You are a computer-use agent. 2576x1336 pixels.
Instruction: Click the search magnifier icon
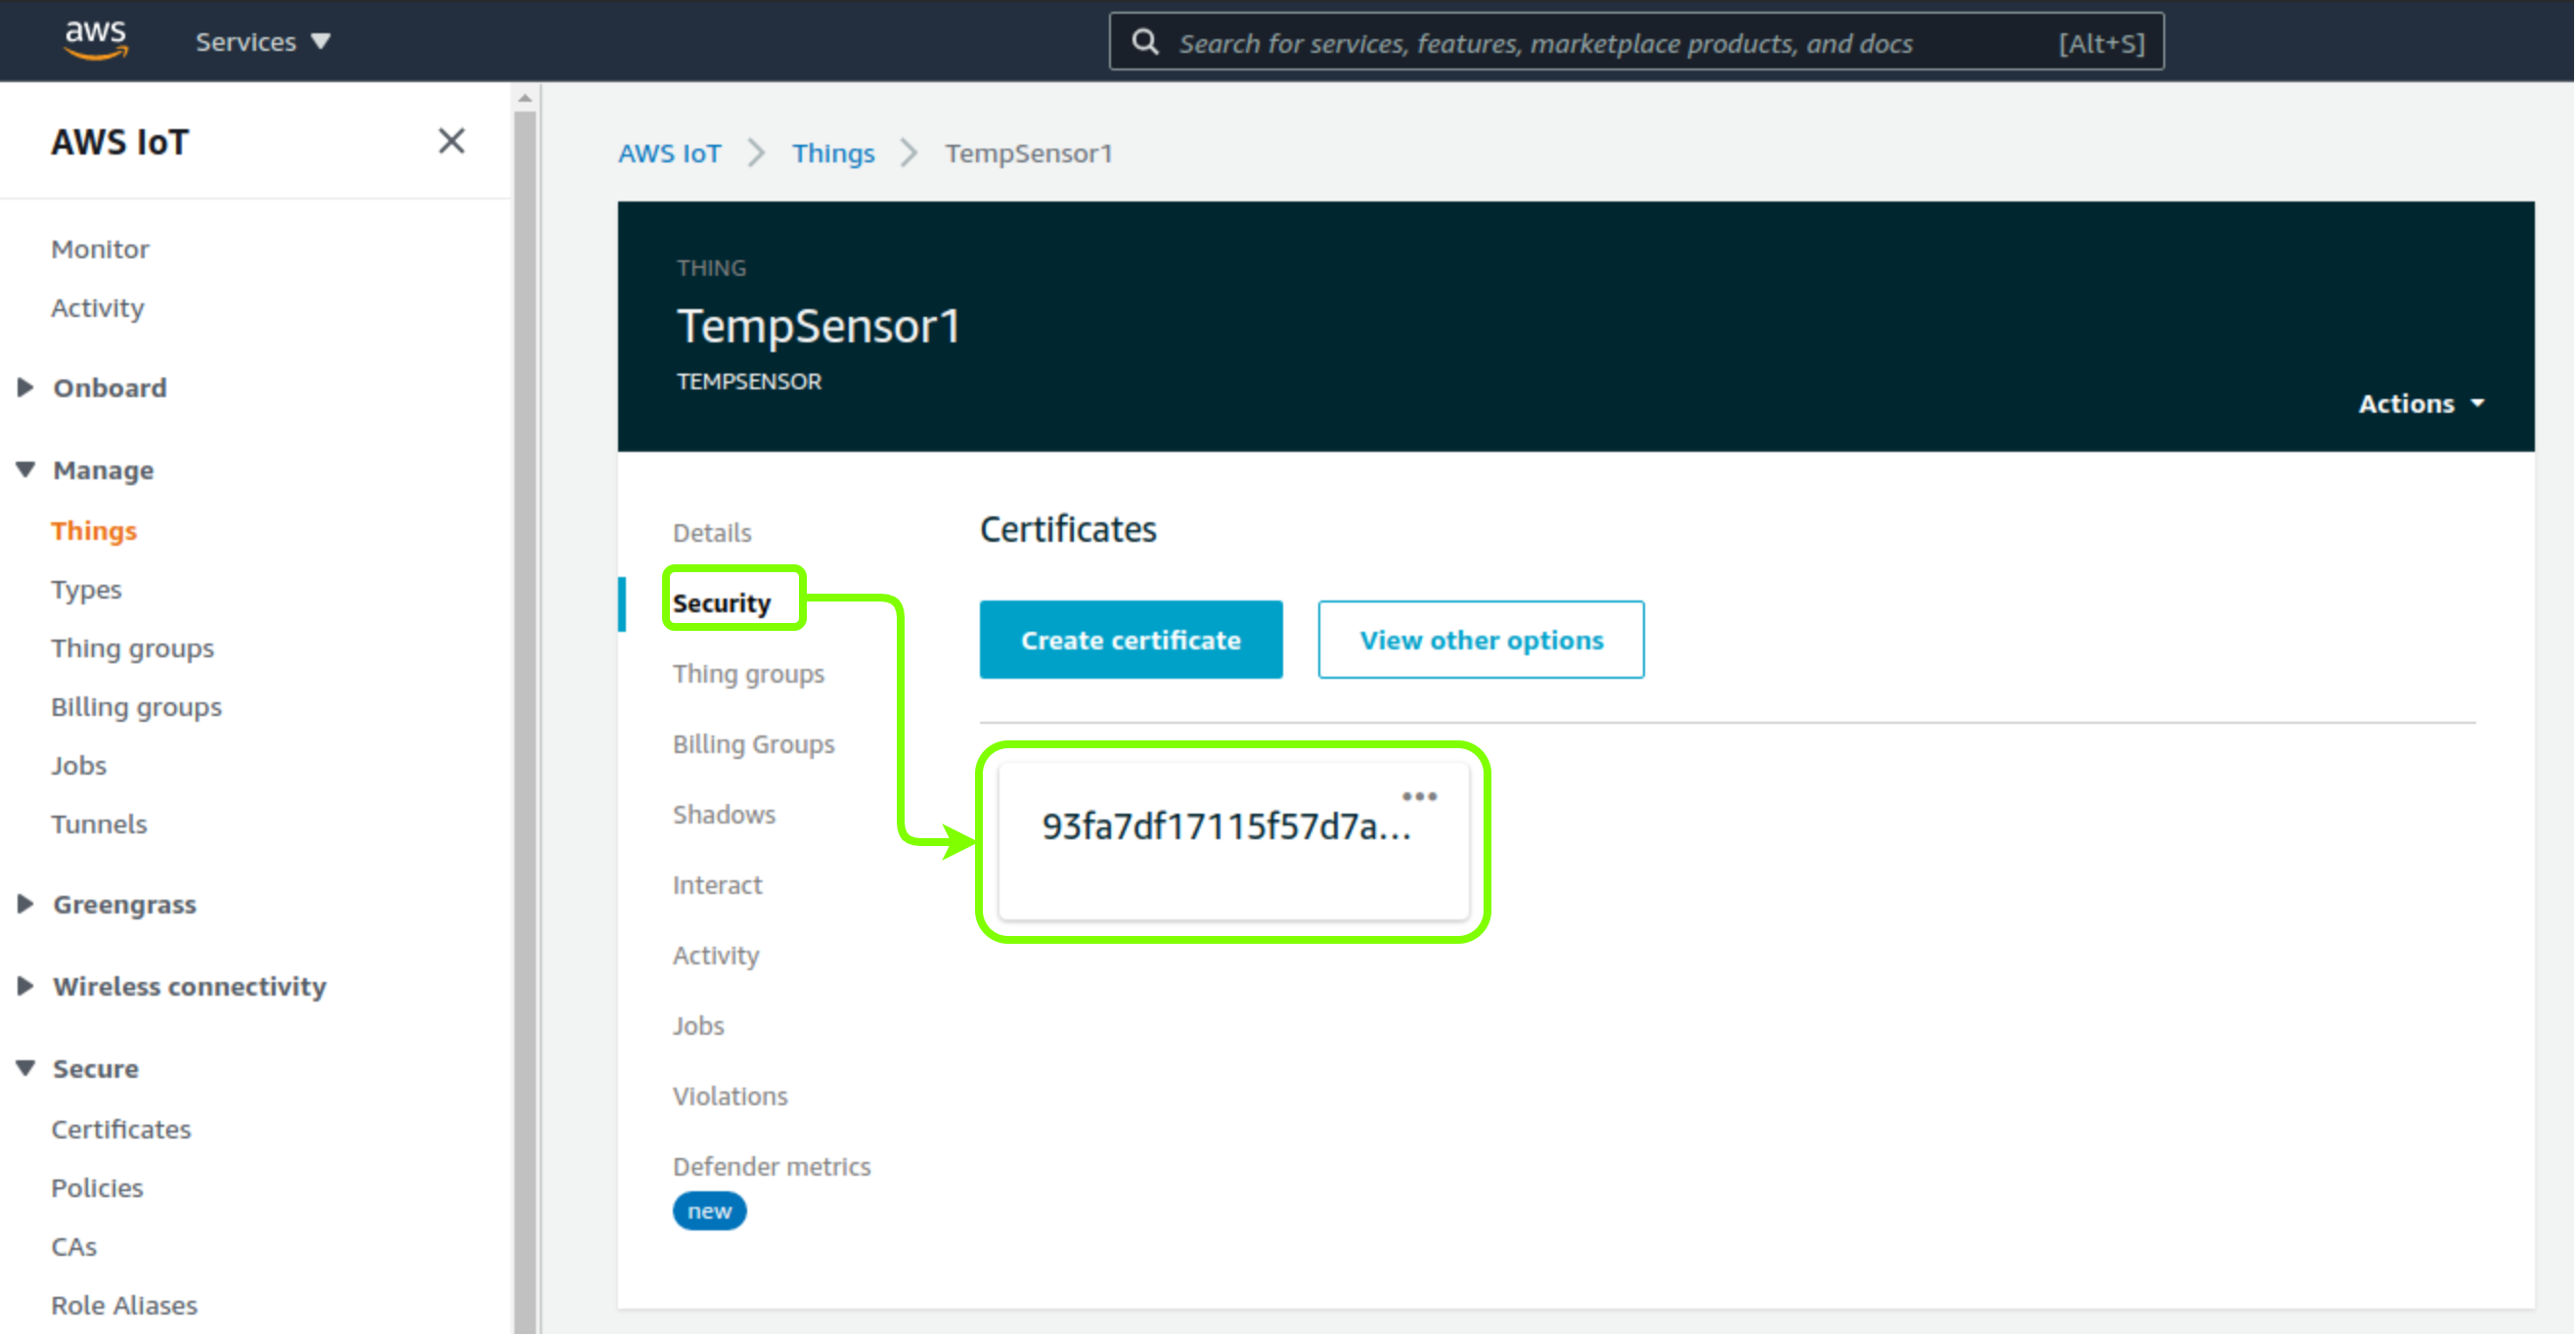(1145, 42)
